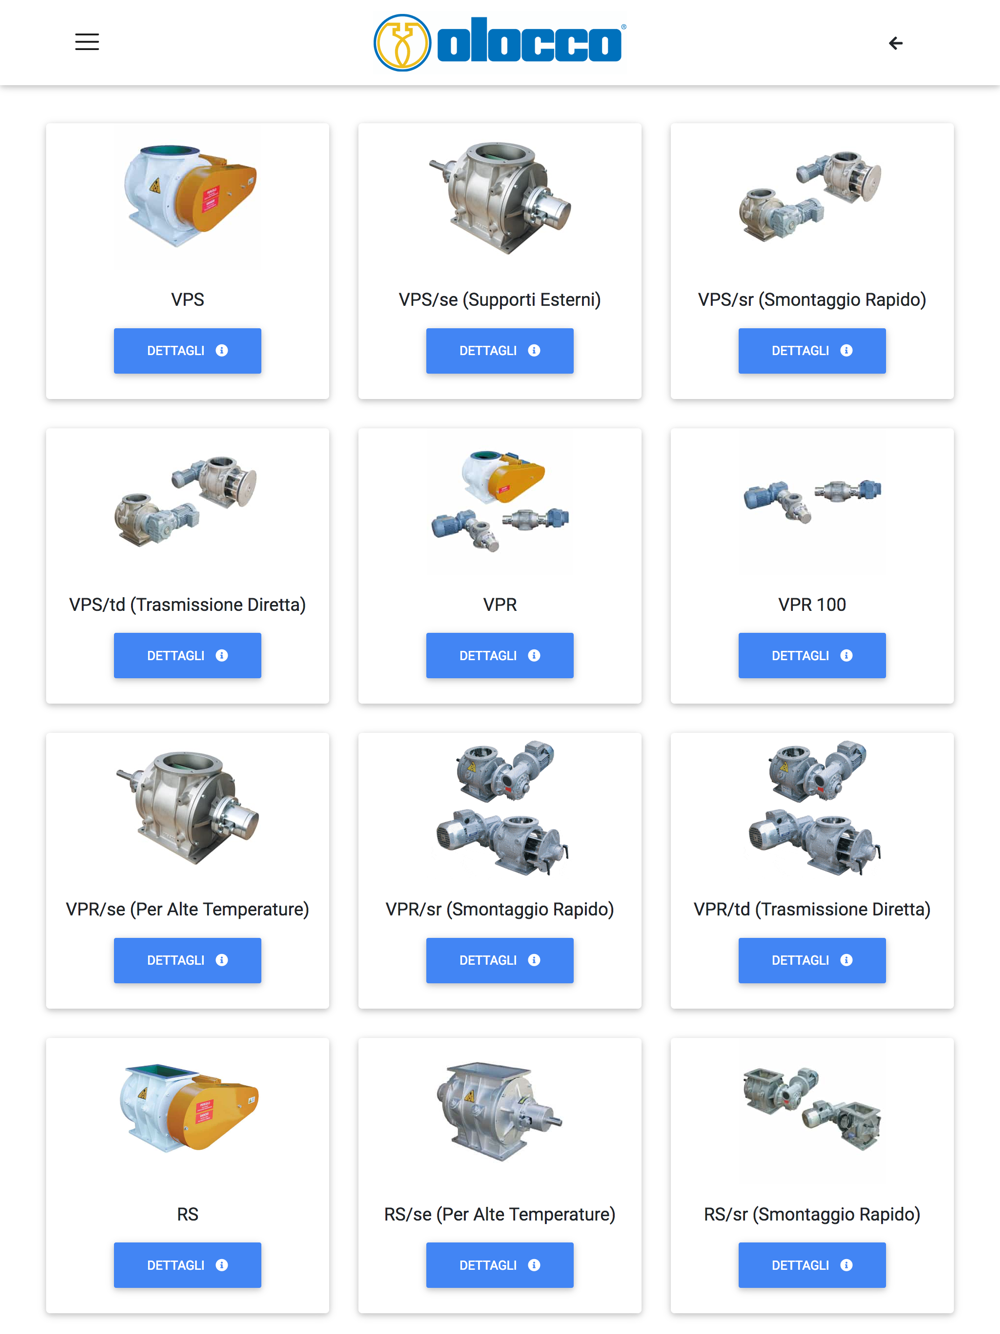Screen dimensions: 1000x1334
Task: Click the VPS/se (Supporti Esterni) title
Action: (x=500, y=300)
